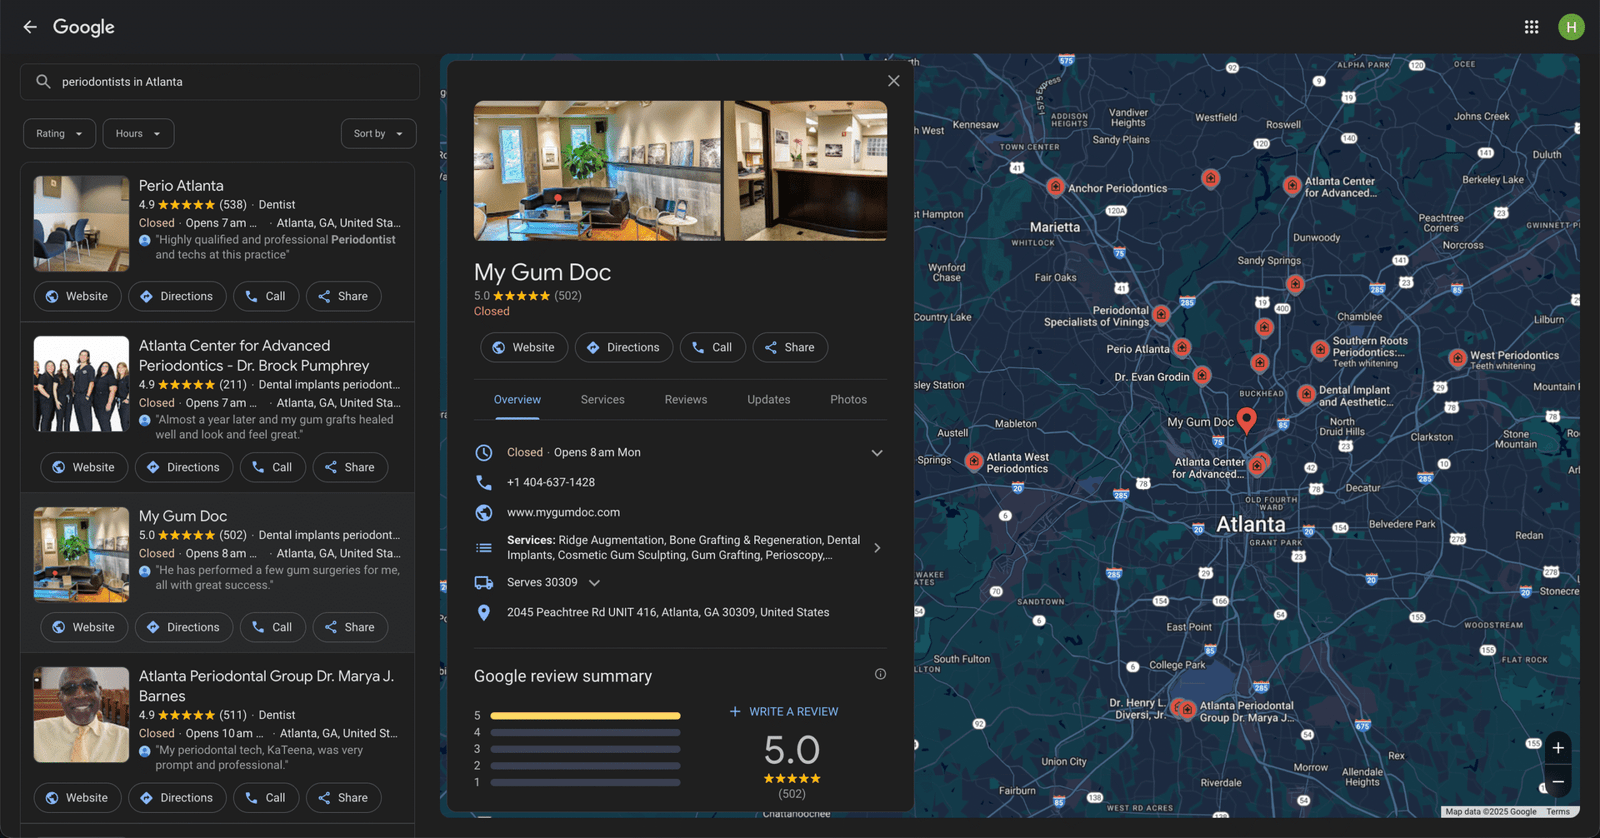The height and width of the screenshot is (838, 1600).
Task: Click the Anchor Periodontics map pin
Action: [x=1055, y=187]
